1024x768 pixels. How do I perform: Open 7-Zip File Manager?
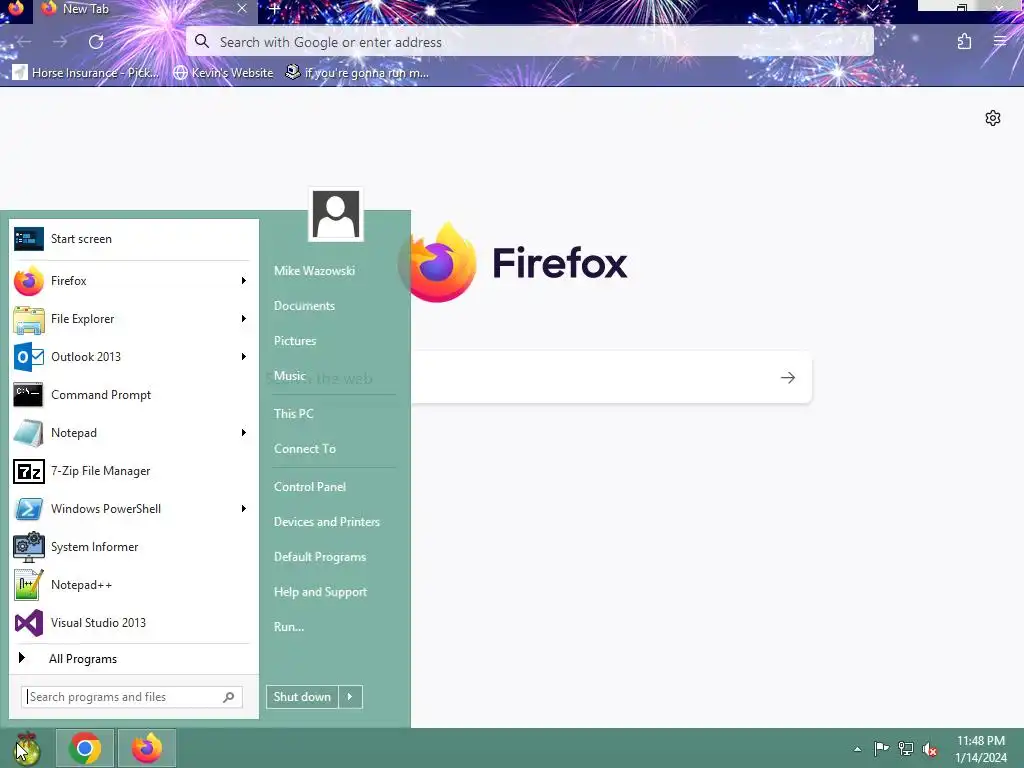pos(131,471)
